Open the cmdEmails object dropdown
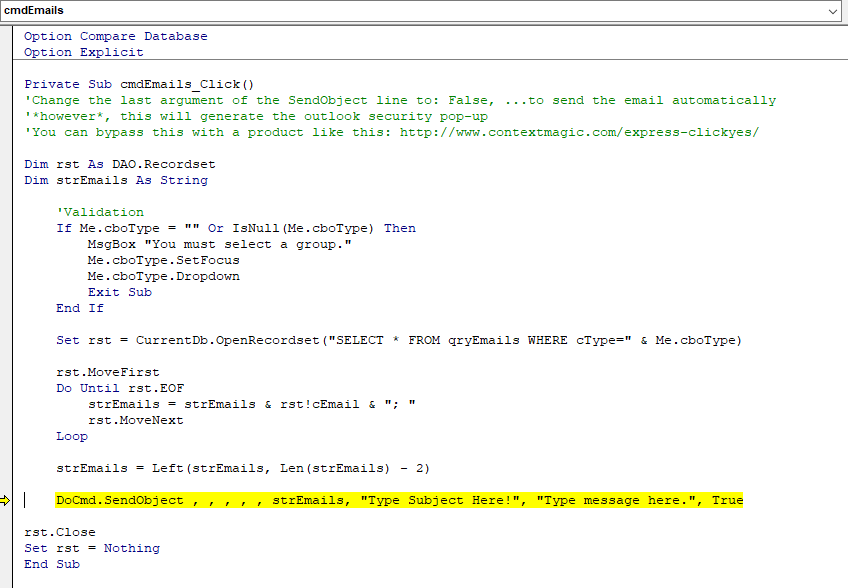This screenshot has width=848, height=588. (832, 11)
